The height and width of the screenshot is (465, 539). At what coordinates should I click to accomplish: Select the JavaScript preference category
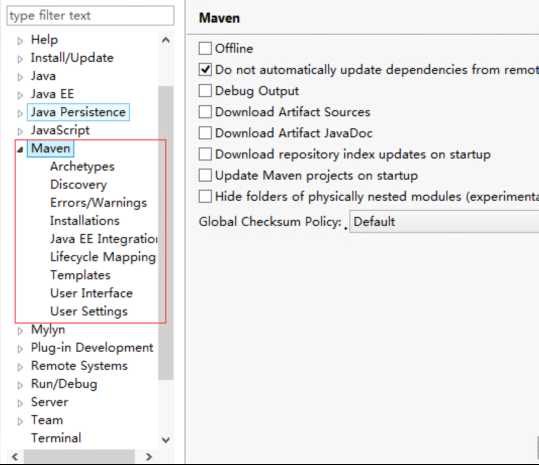[x=60, y=130]
